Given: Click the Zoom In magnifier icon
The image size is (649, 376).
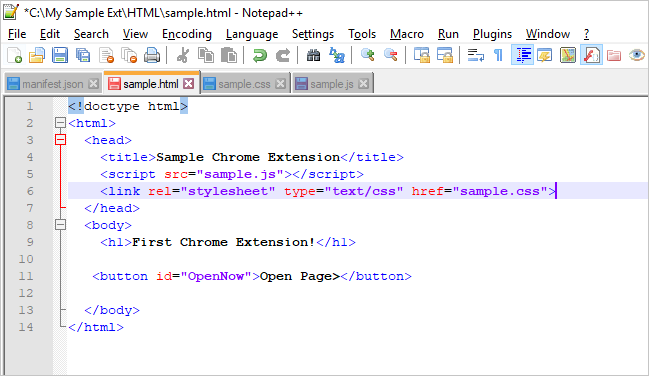Looking at the screenshot, I should point(368,55).
